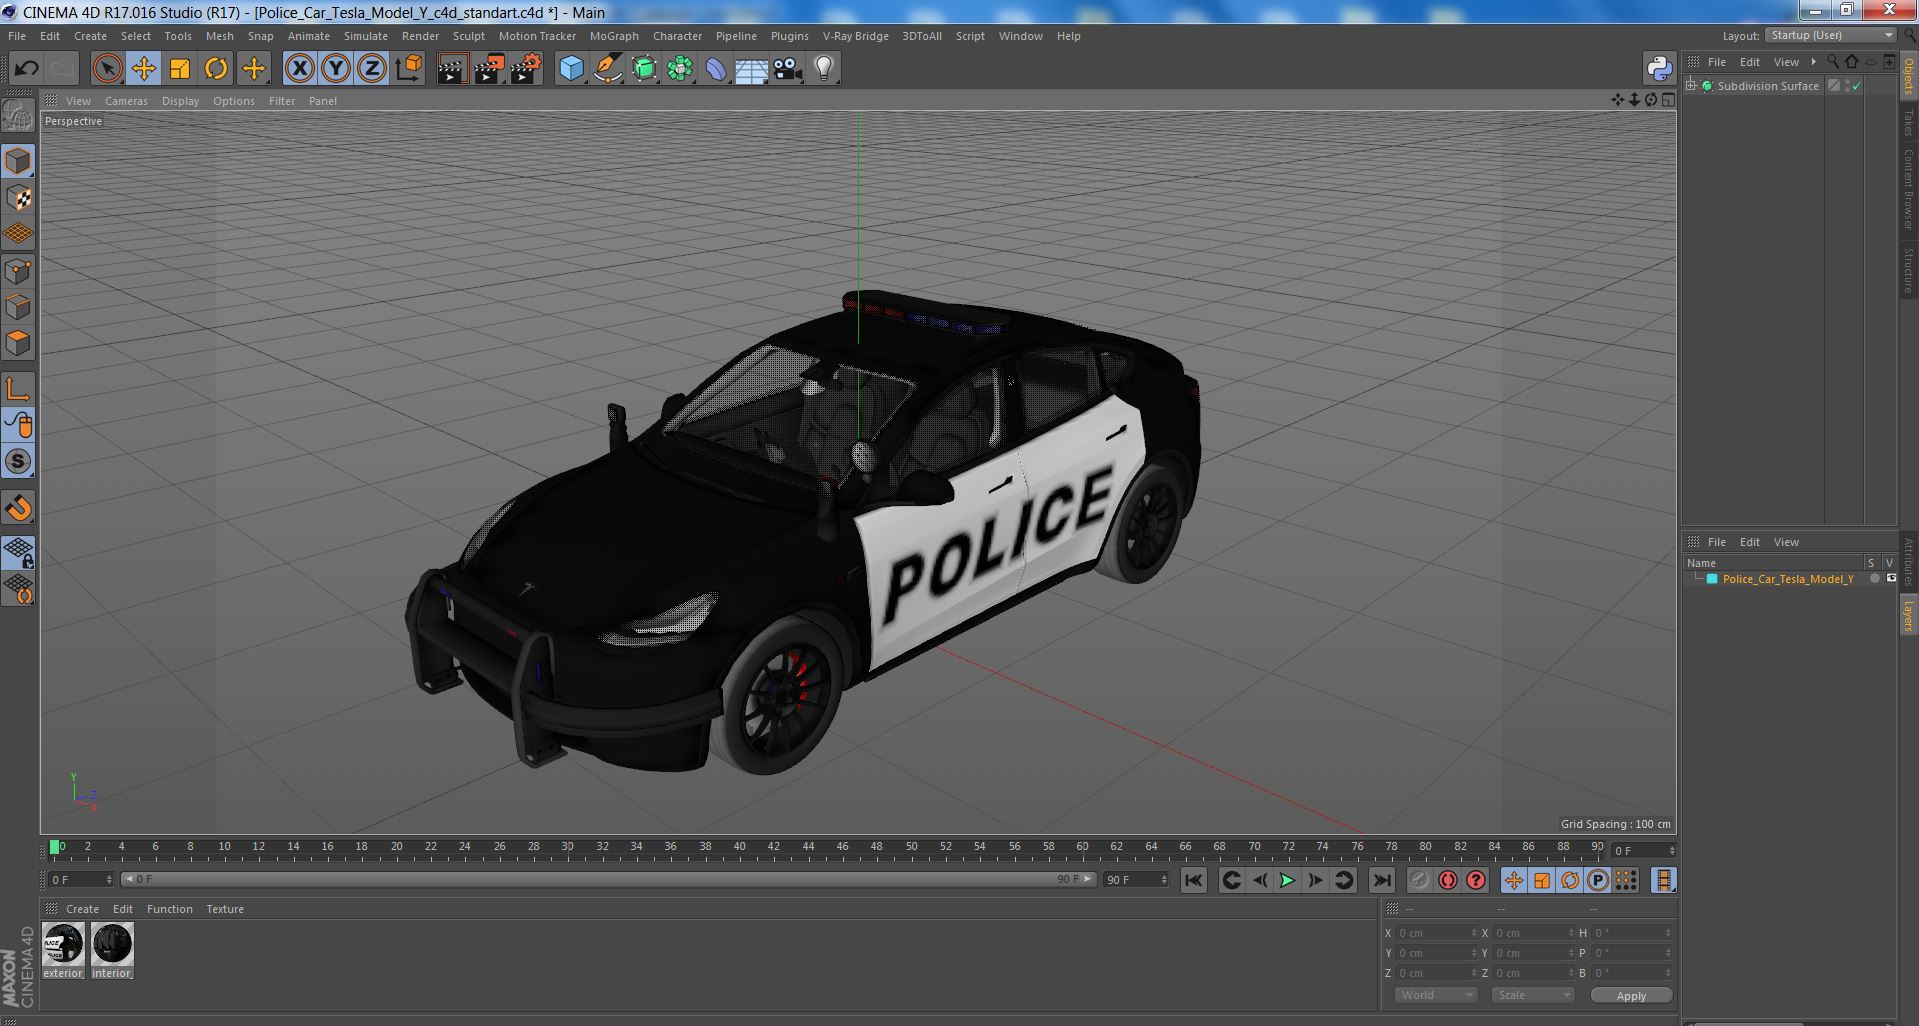Select the Police_Car_Tesla_Model_Y layer row
The height and width of the screenshot is (1026, 1919).
pyautogui.click(x=1790, y=579)
